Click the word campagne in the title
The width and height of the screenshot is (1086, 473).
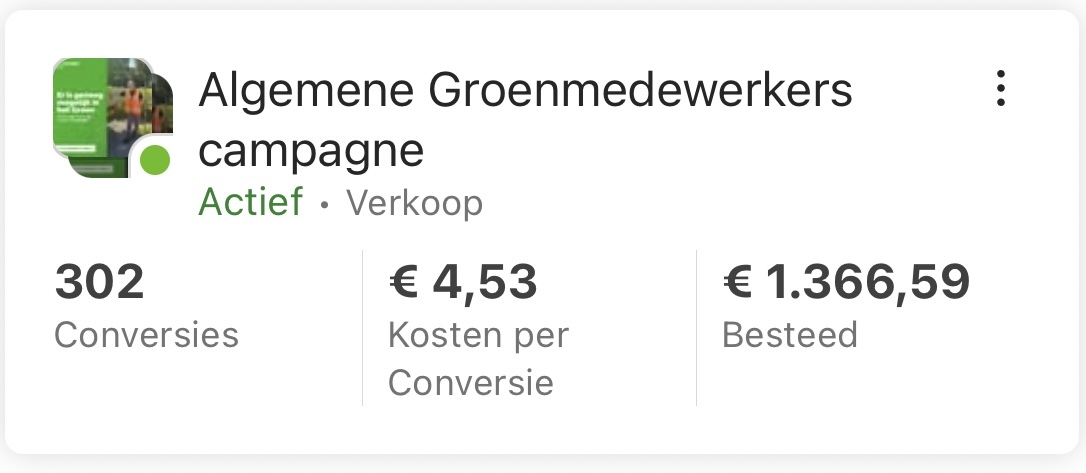click(x=311, y=151)
